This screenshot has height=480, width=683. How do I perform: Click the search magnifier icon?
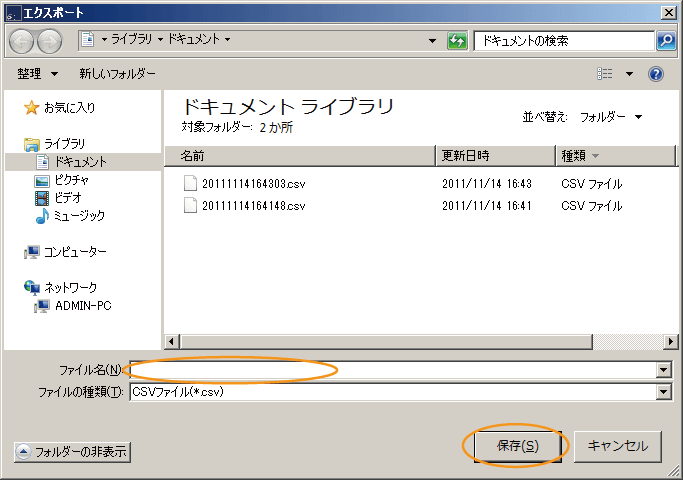666,41
